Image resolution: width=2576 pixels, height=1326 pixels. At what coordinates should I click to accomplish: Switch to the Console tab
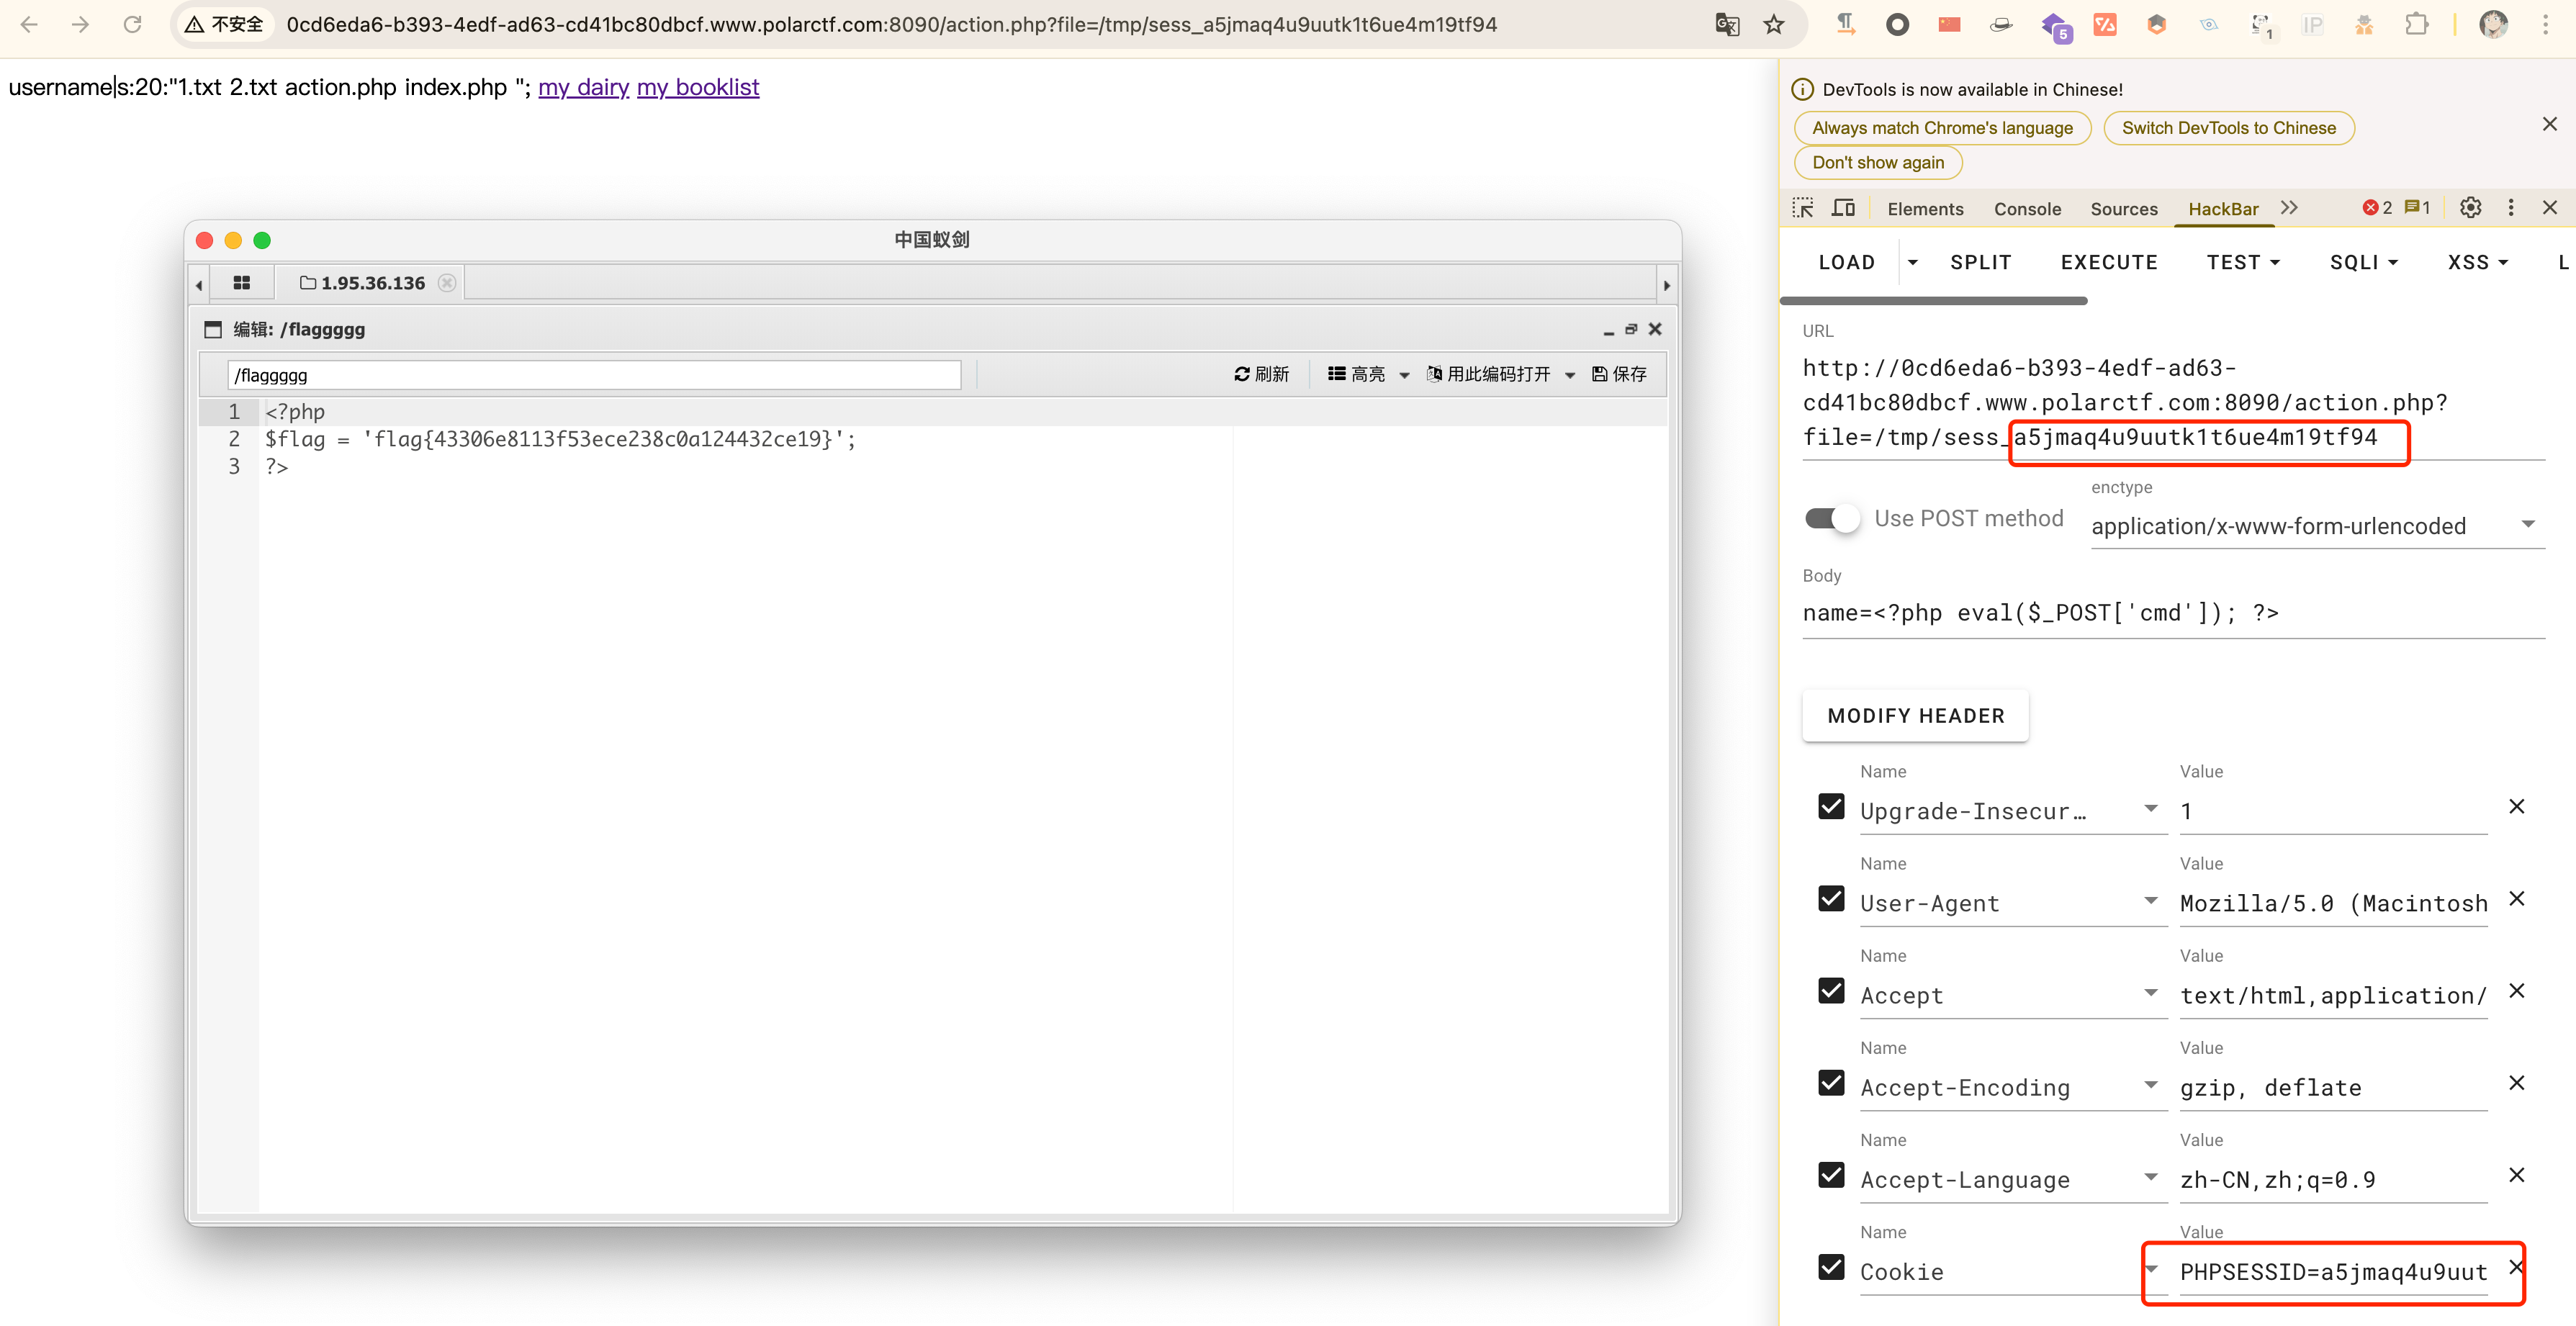[2027, 209]
